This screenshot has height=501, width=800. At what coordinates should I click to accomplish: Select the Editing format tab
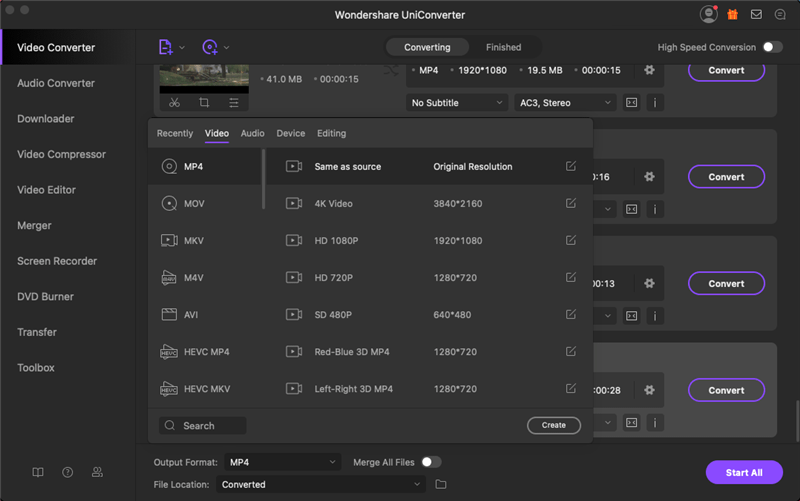point(332,133)
